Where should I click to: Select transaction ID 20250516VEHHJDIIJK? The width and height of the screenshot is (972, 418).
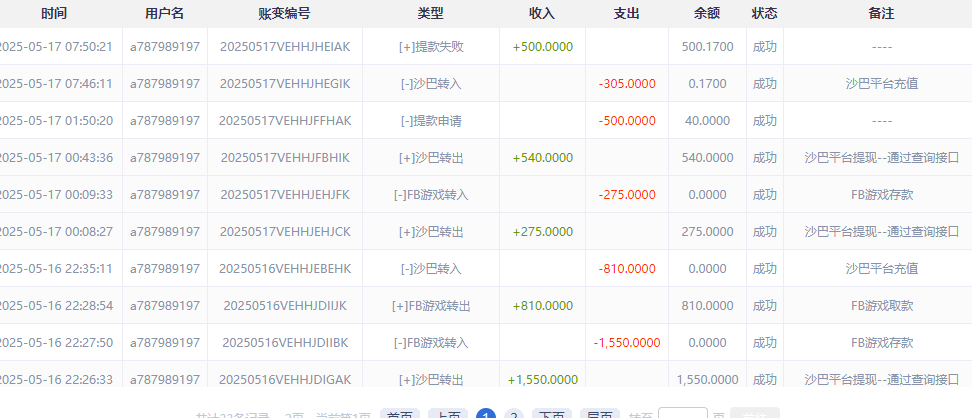click(x=284, y=305)
